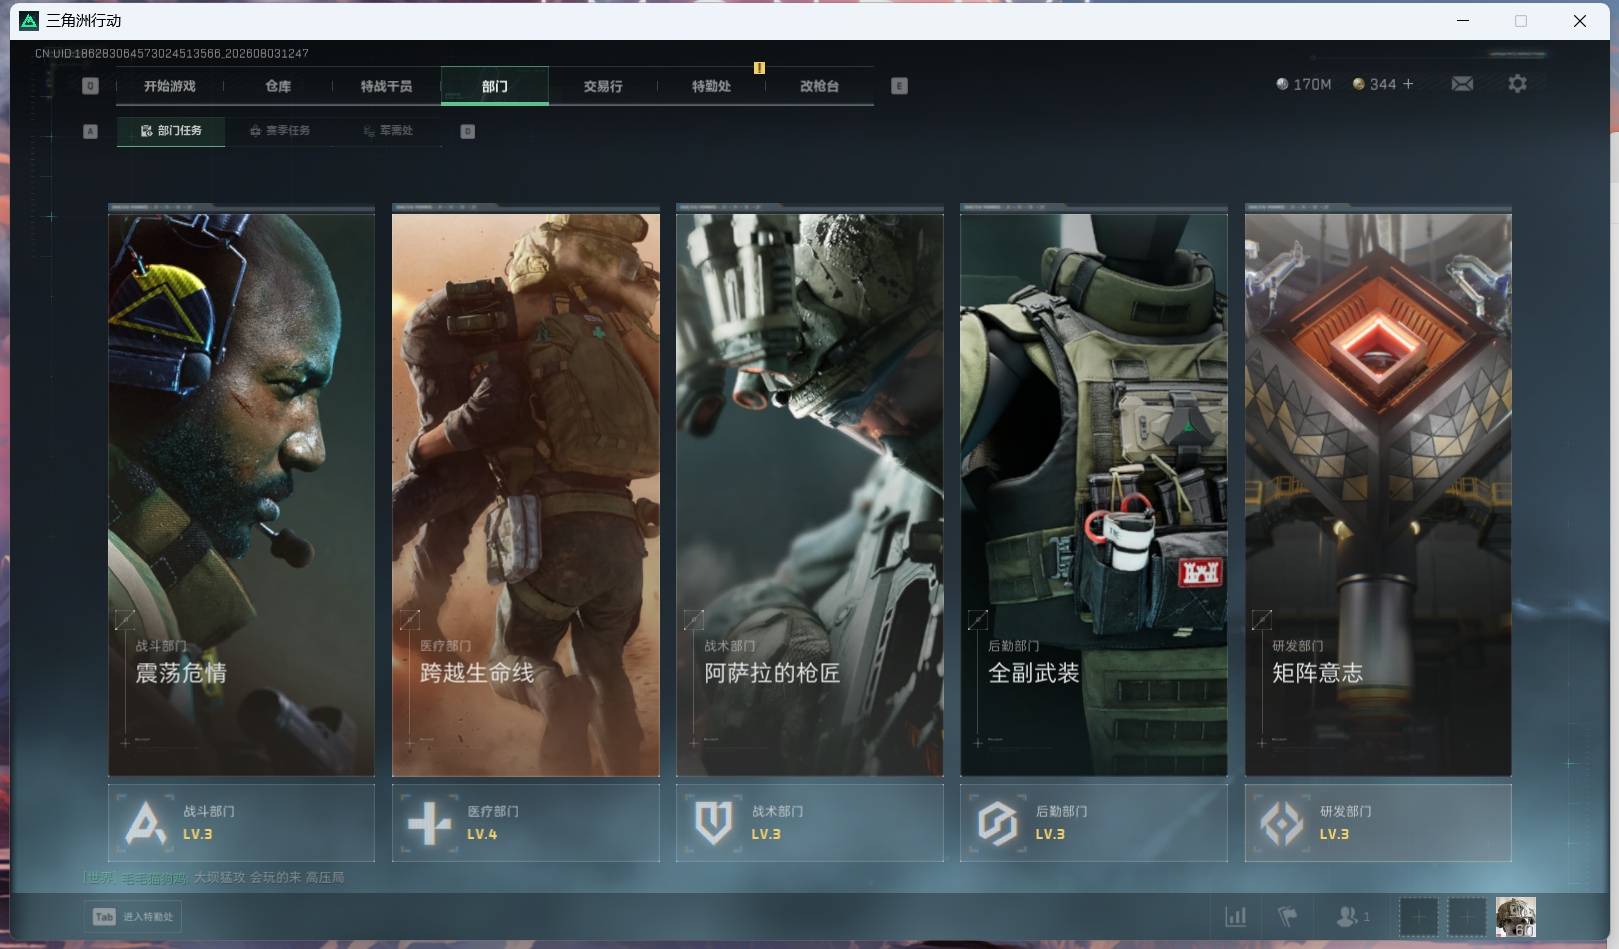The width and height of the screenshot is (1619, 949).
Task: Click the world chat message line
Action: [214, 878]
